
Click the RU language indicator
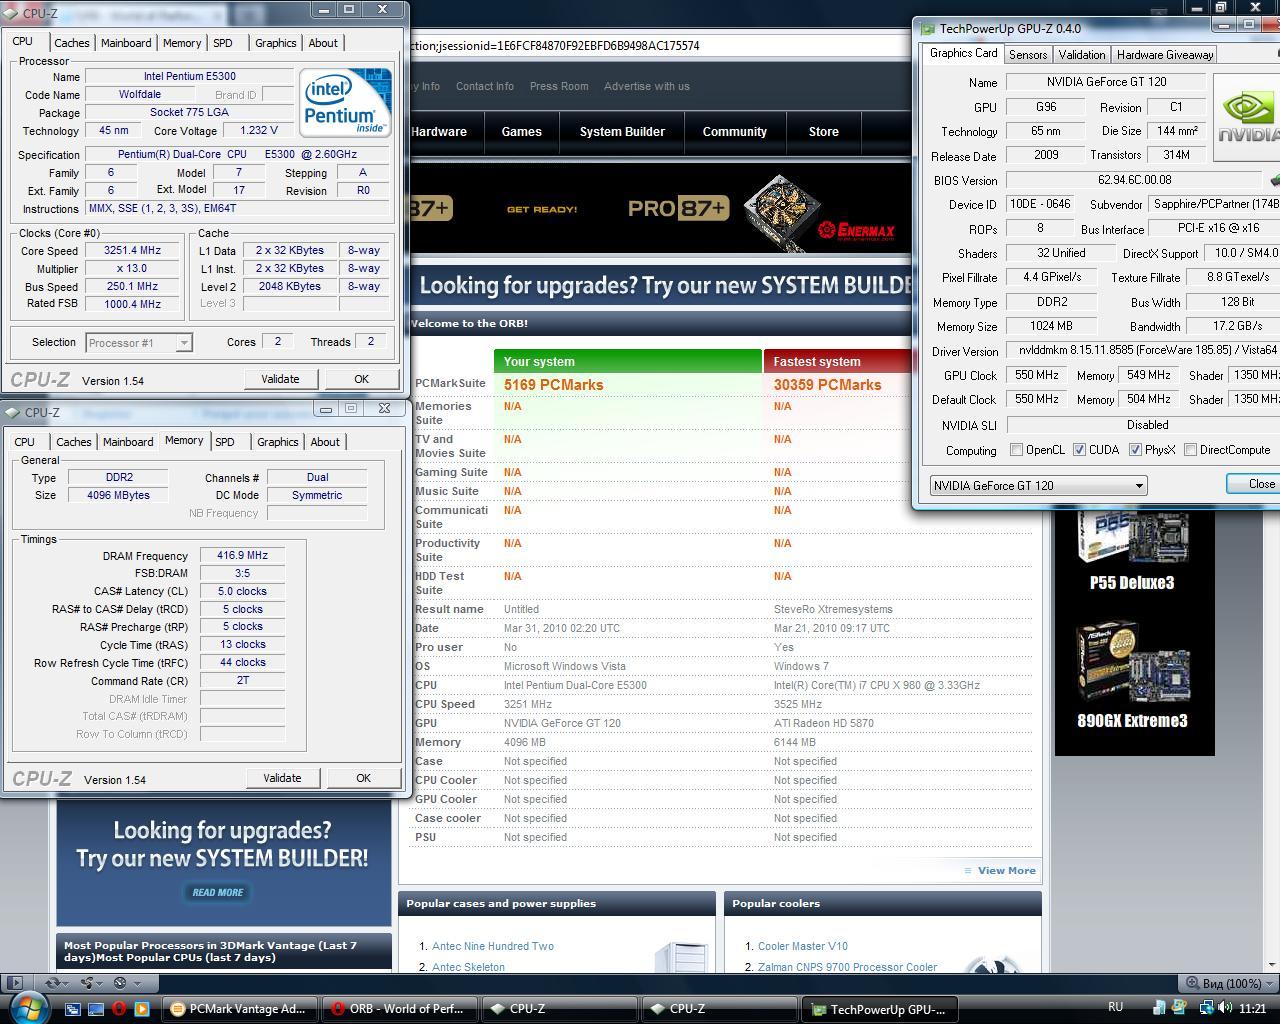click(1116, 1007)
